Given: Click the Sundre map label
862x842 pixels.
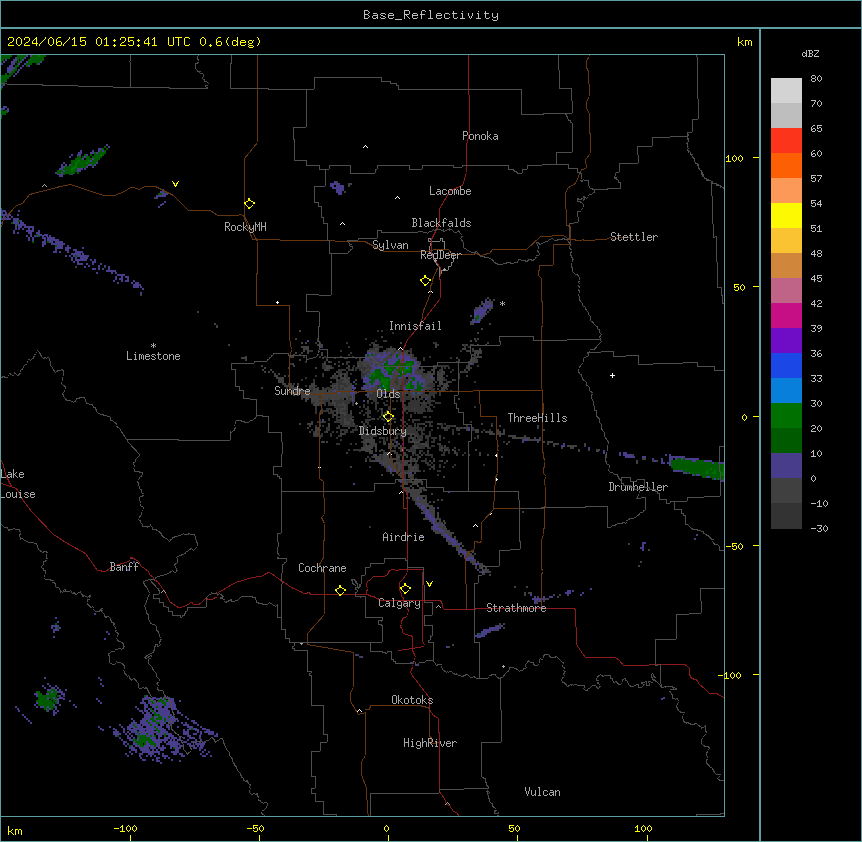Looking at the screenshot, I should [x=292, y=391].
